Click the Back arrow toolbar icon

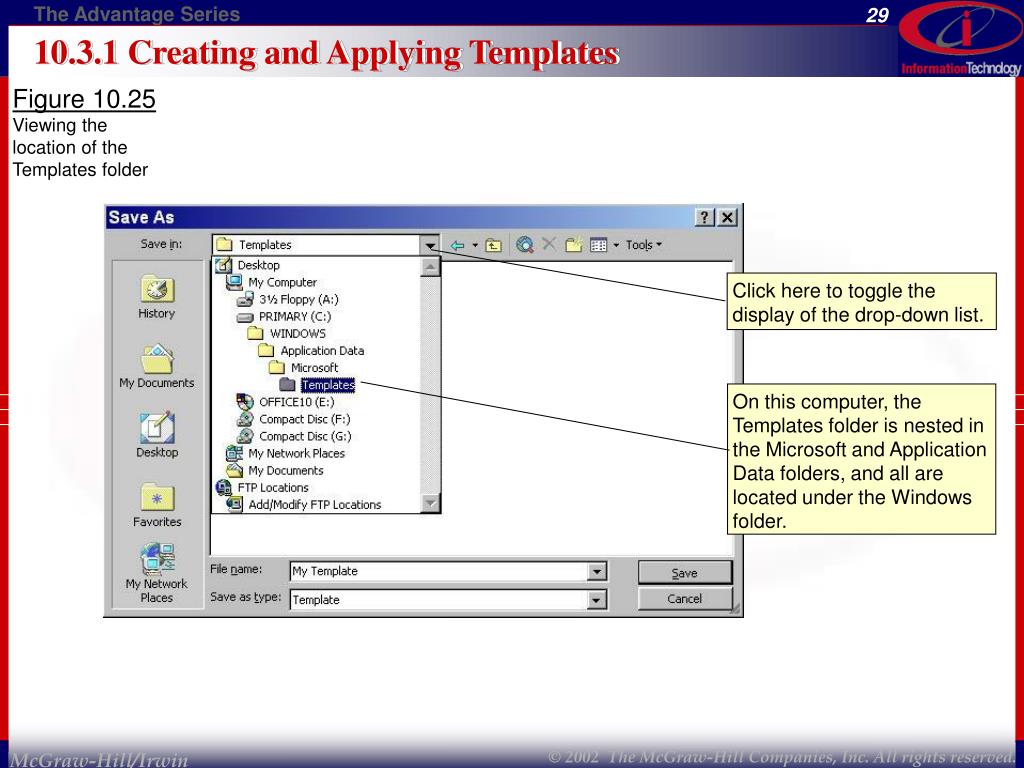click(x=458, y=246)
